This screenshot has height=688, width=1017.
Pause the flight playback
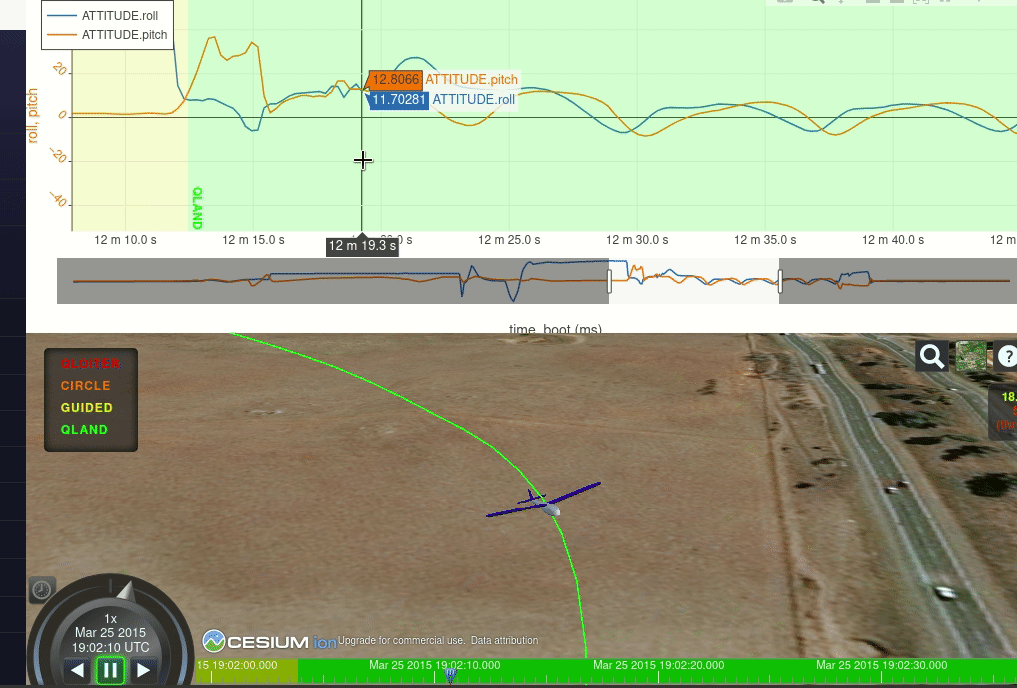tap(110, 670)
